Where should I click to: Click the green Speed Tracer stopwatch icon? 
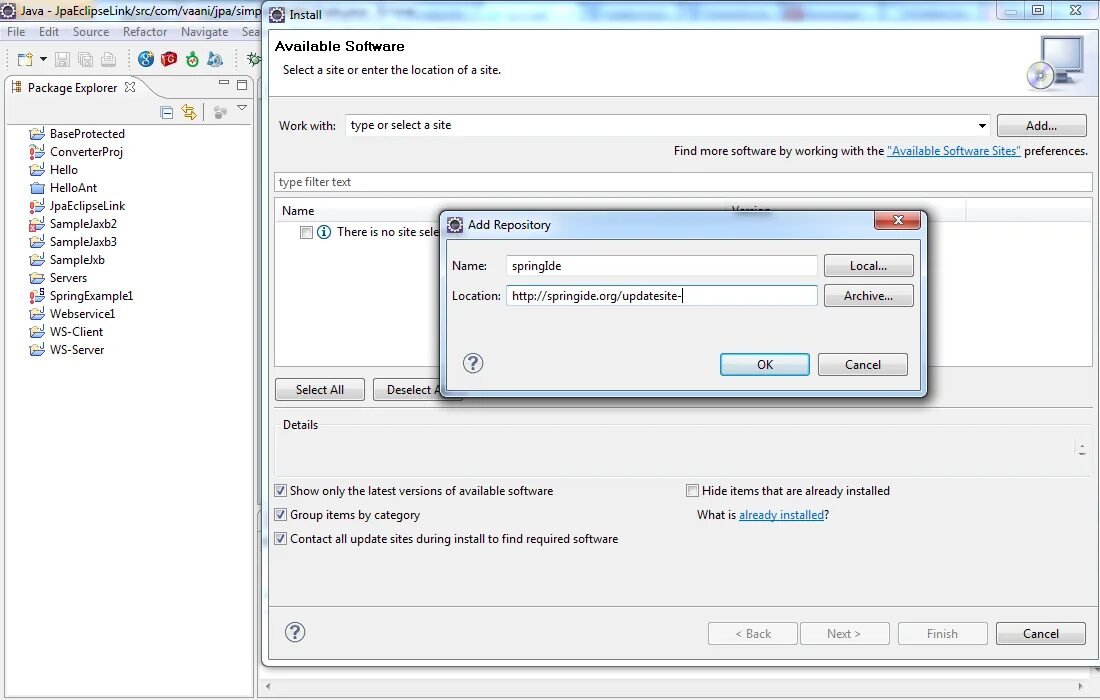[x=192, y=60]
